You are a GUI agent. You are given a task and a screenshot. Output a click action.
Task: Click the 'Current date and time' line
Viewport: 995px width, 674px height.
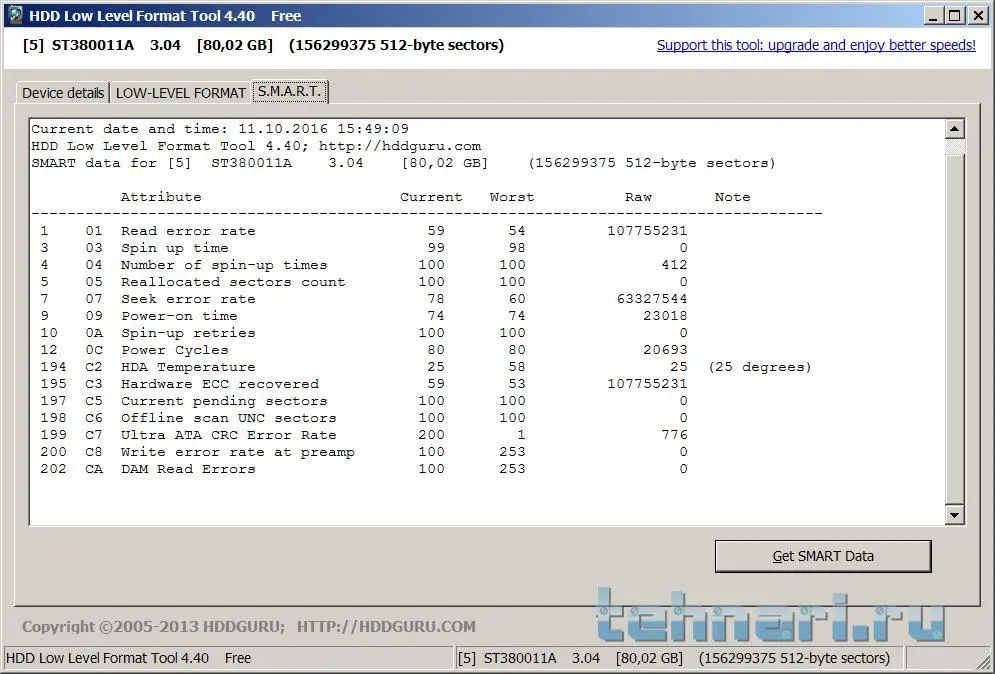point(220,129)
